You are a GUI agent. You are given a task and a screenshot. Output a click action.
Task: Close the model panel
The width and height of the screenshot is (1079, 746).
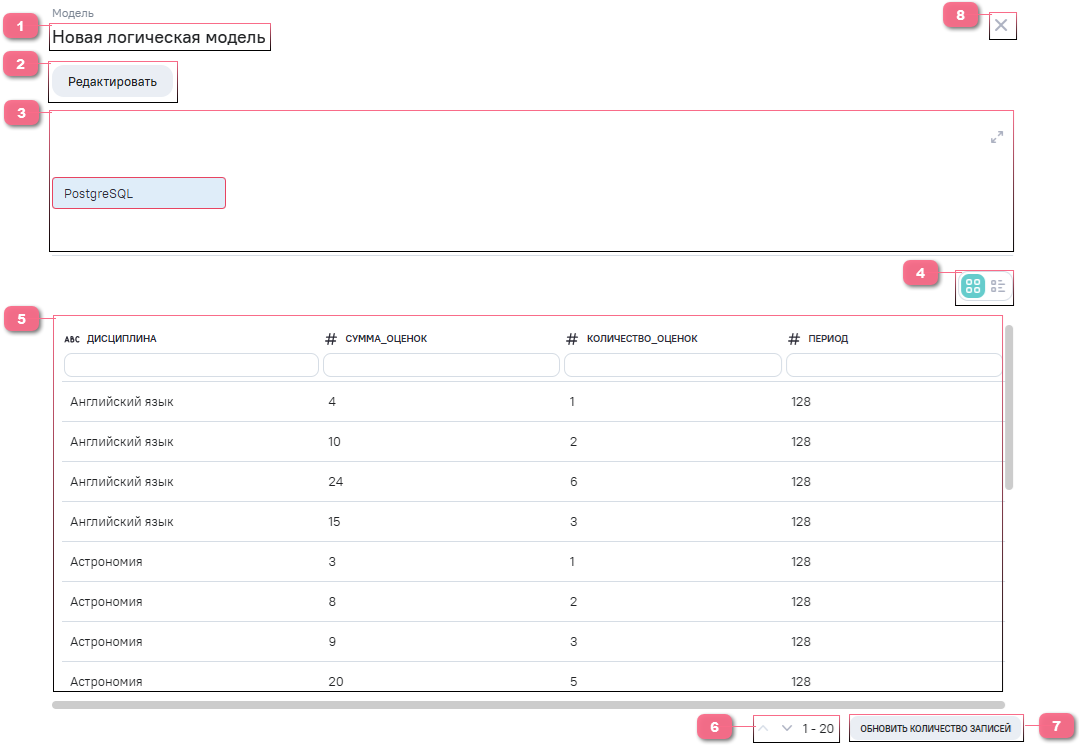click(1001, 25)
